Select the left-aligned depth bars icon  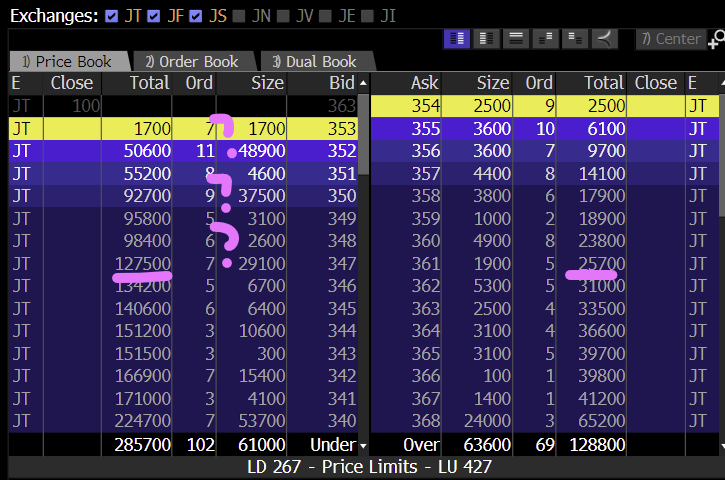tap(545, 39)
